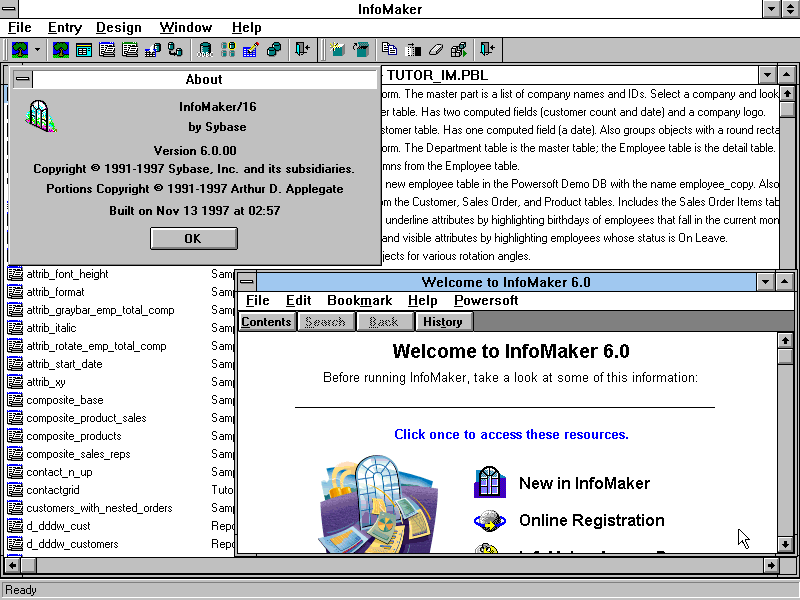
Task: Click OK to close the About dialog
Action: 193,239
